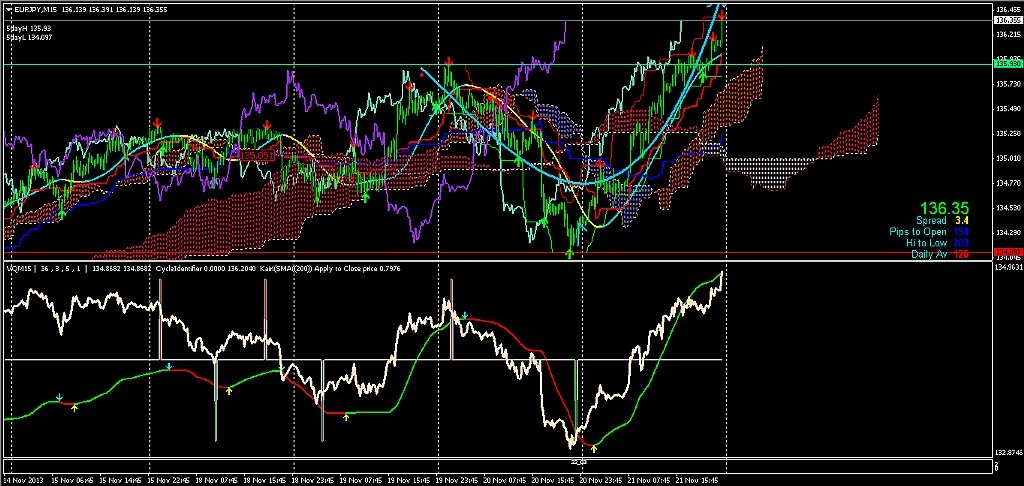Click the Kaki(SMA((200)) Apply to Close price label
Screen dimensions: 1024x486
[318, 268]
